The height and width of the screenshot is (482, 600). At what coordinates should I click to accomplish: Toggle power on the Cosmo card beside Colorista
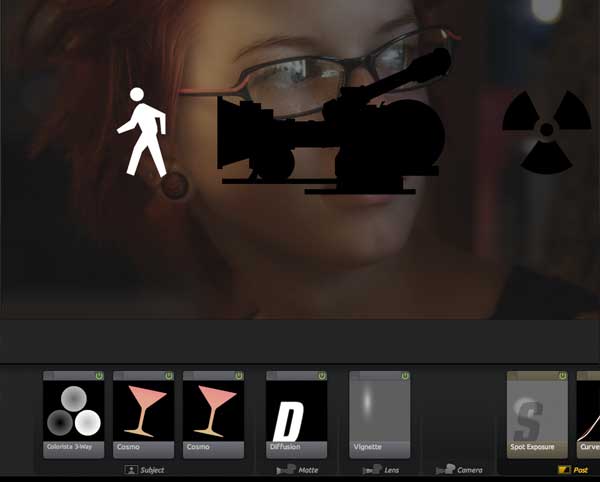tap(169, 376)
